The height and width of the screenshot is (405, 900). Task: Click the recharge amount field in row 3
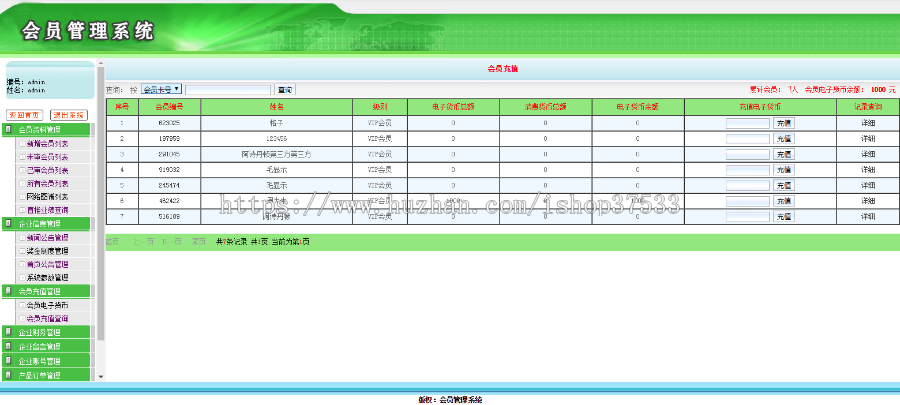coord(747,154)
